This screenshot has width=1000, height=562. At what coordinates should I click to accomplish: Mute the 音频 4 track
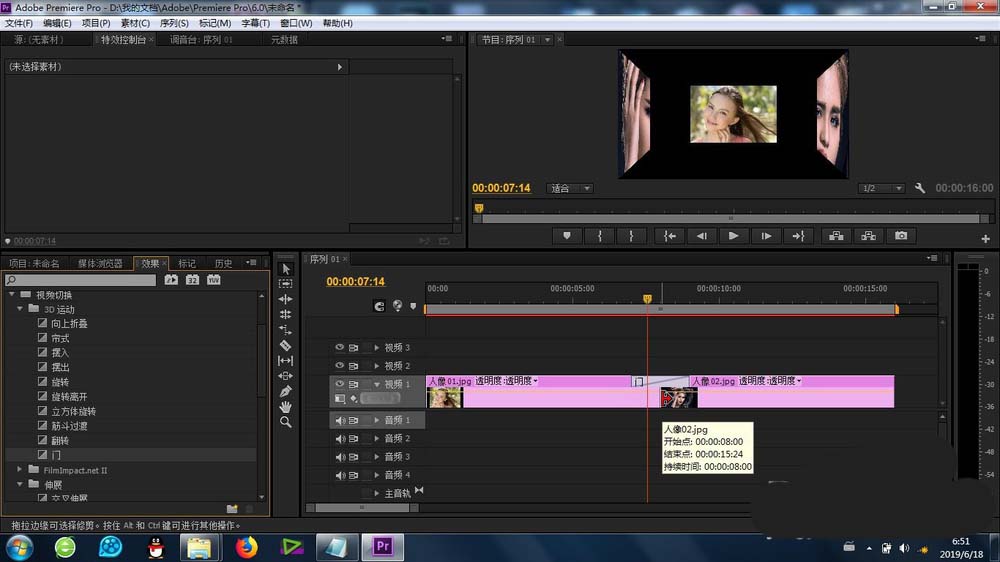click(x=340, y=475)
